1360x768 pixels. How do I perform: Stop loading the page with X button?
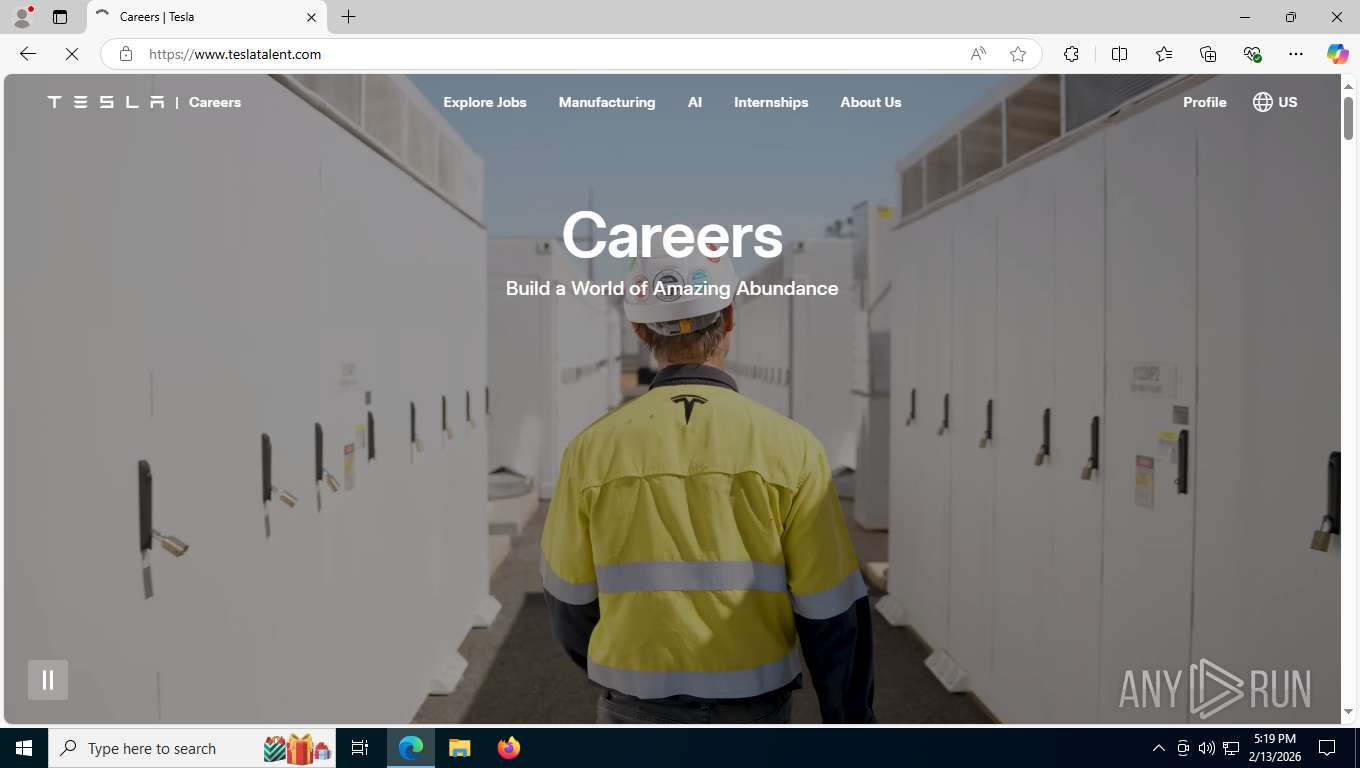click(72, 54)
